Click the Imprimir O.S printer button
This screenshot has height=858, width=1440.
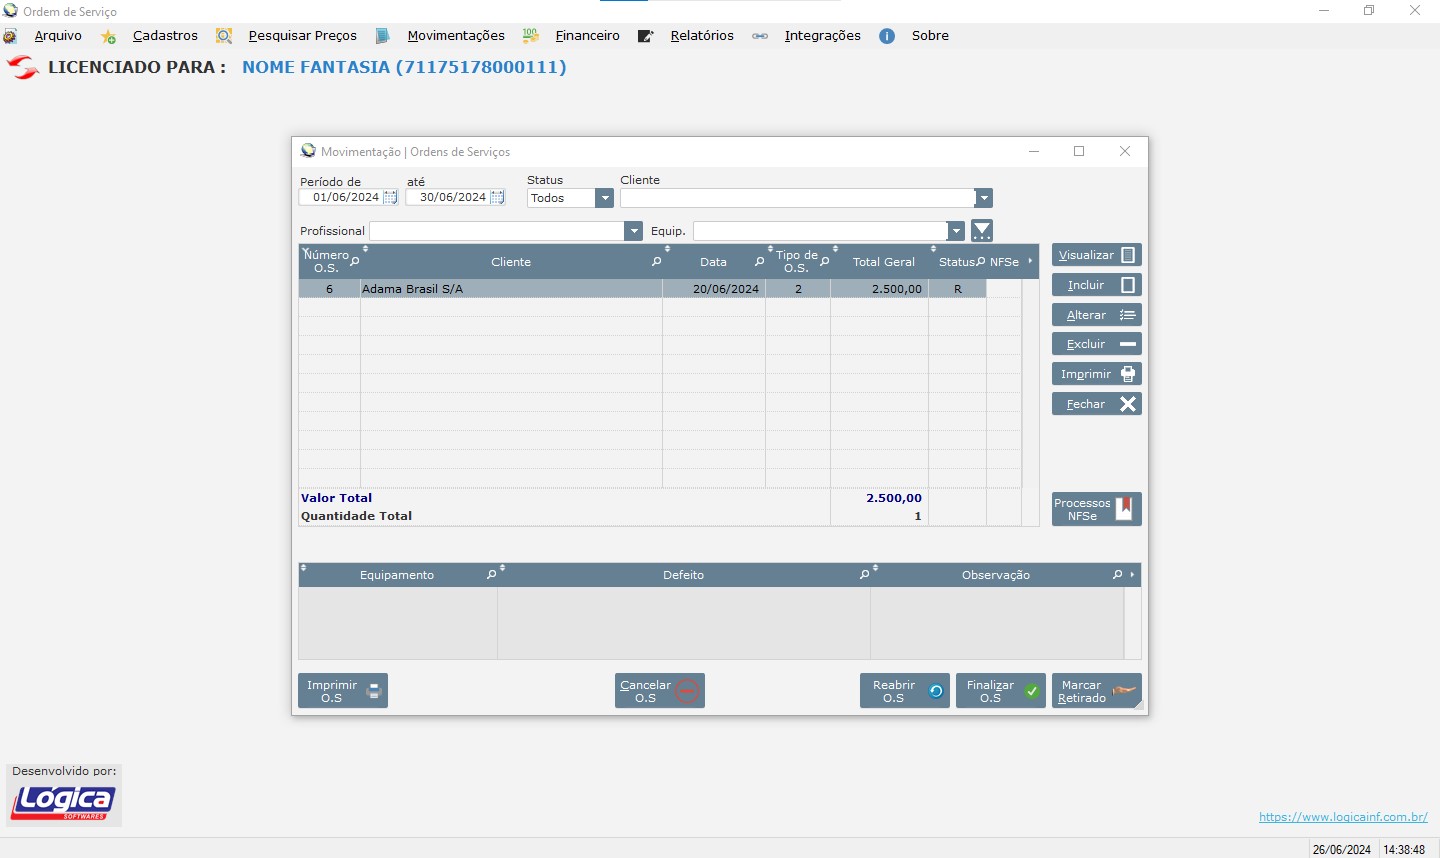click(x=343, y=691)
